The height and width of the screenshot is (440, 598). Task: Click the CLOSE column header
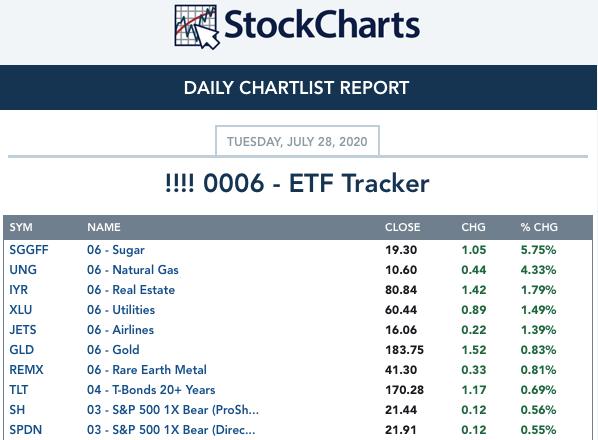click(402, 227)
